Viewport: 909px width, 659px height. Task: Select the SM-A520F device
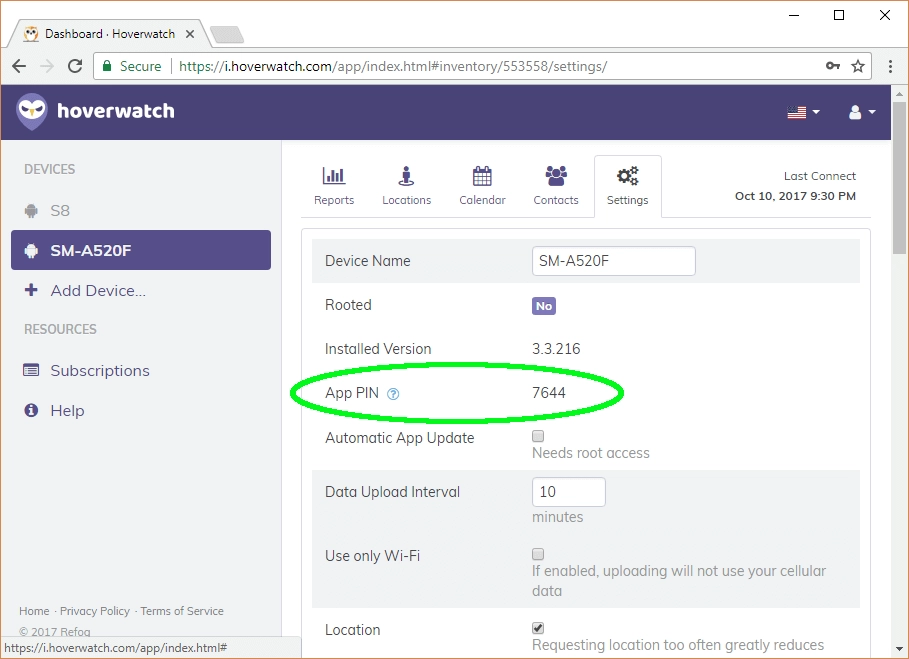pos(141,250)
